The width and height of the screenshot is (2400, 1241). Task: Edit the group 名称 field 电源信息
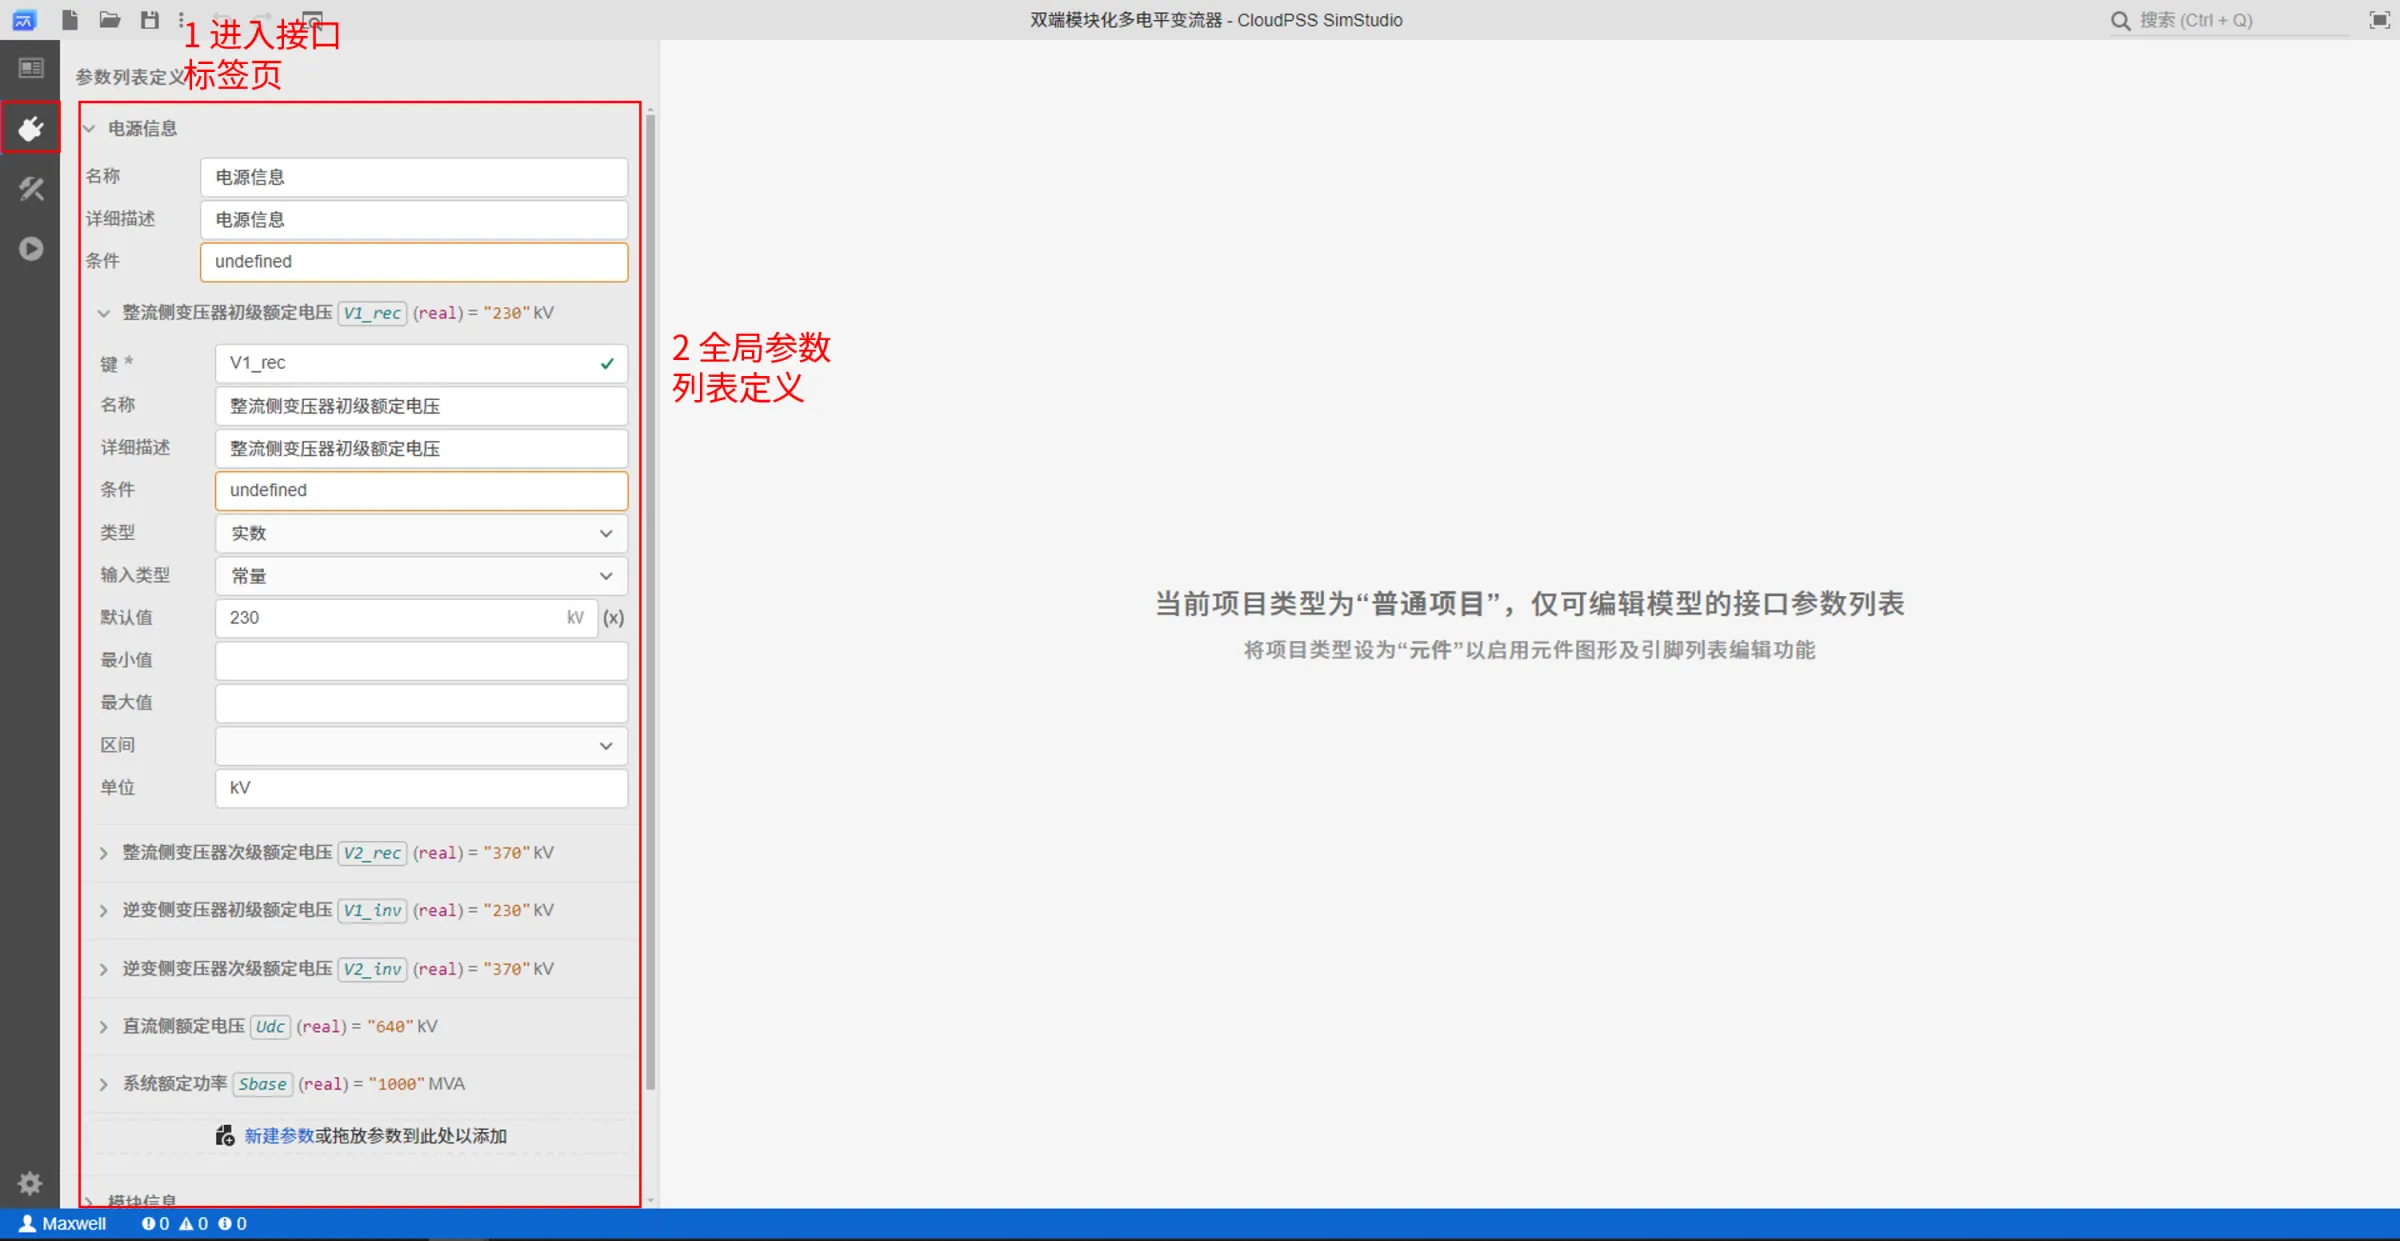(x=414, y=177)
